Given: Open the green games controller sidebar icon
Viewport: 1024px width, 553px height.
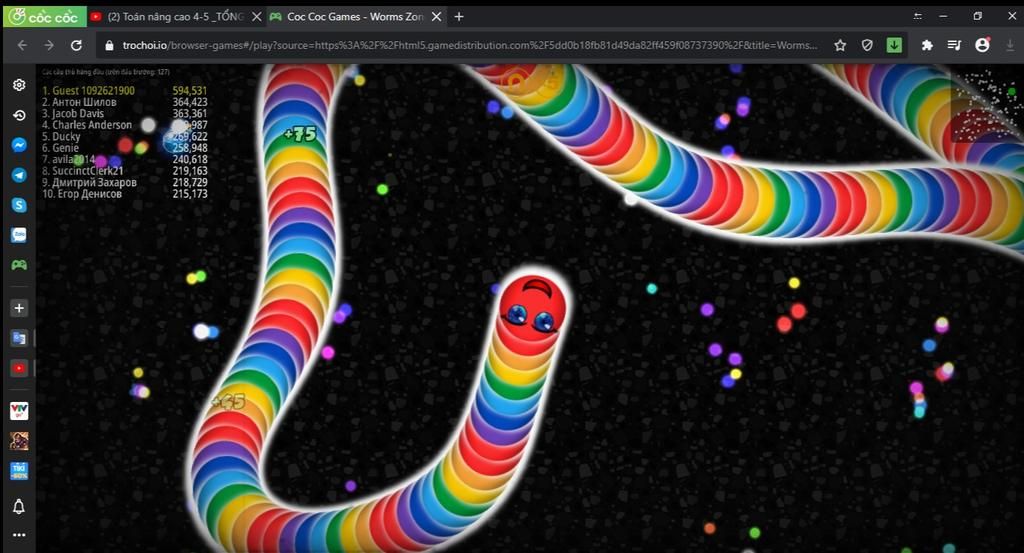Looking at the screenshot, I should (x=19, y=265).
